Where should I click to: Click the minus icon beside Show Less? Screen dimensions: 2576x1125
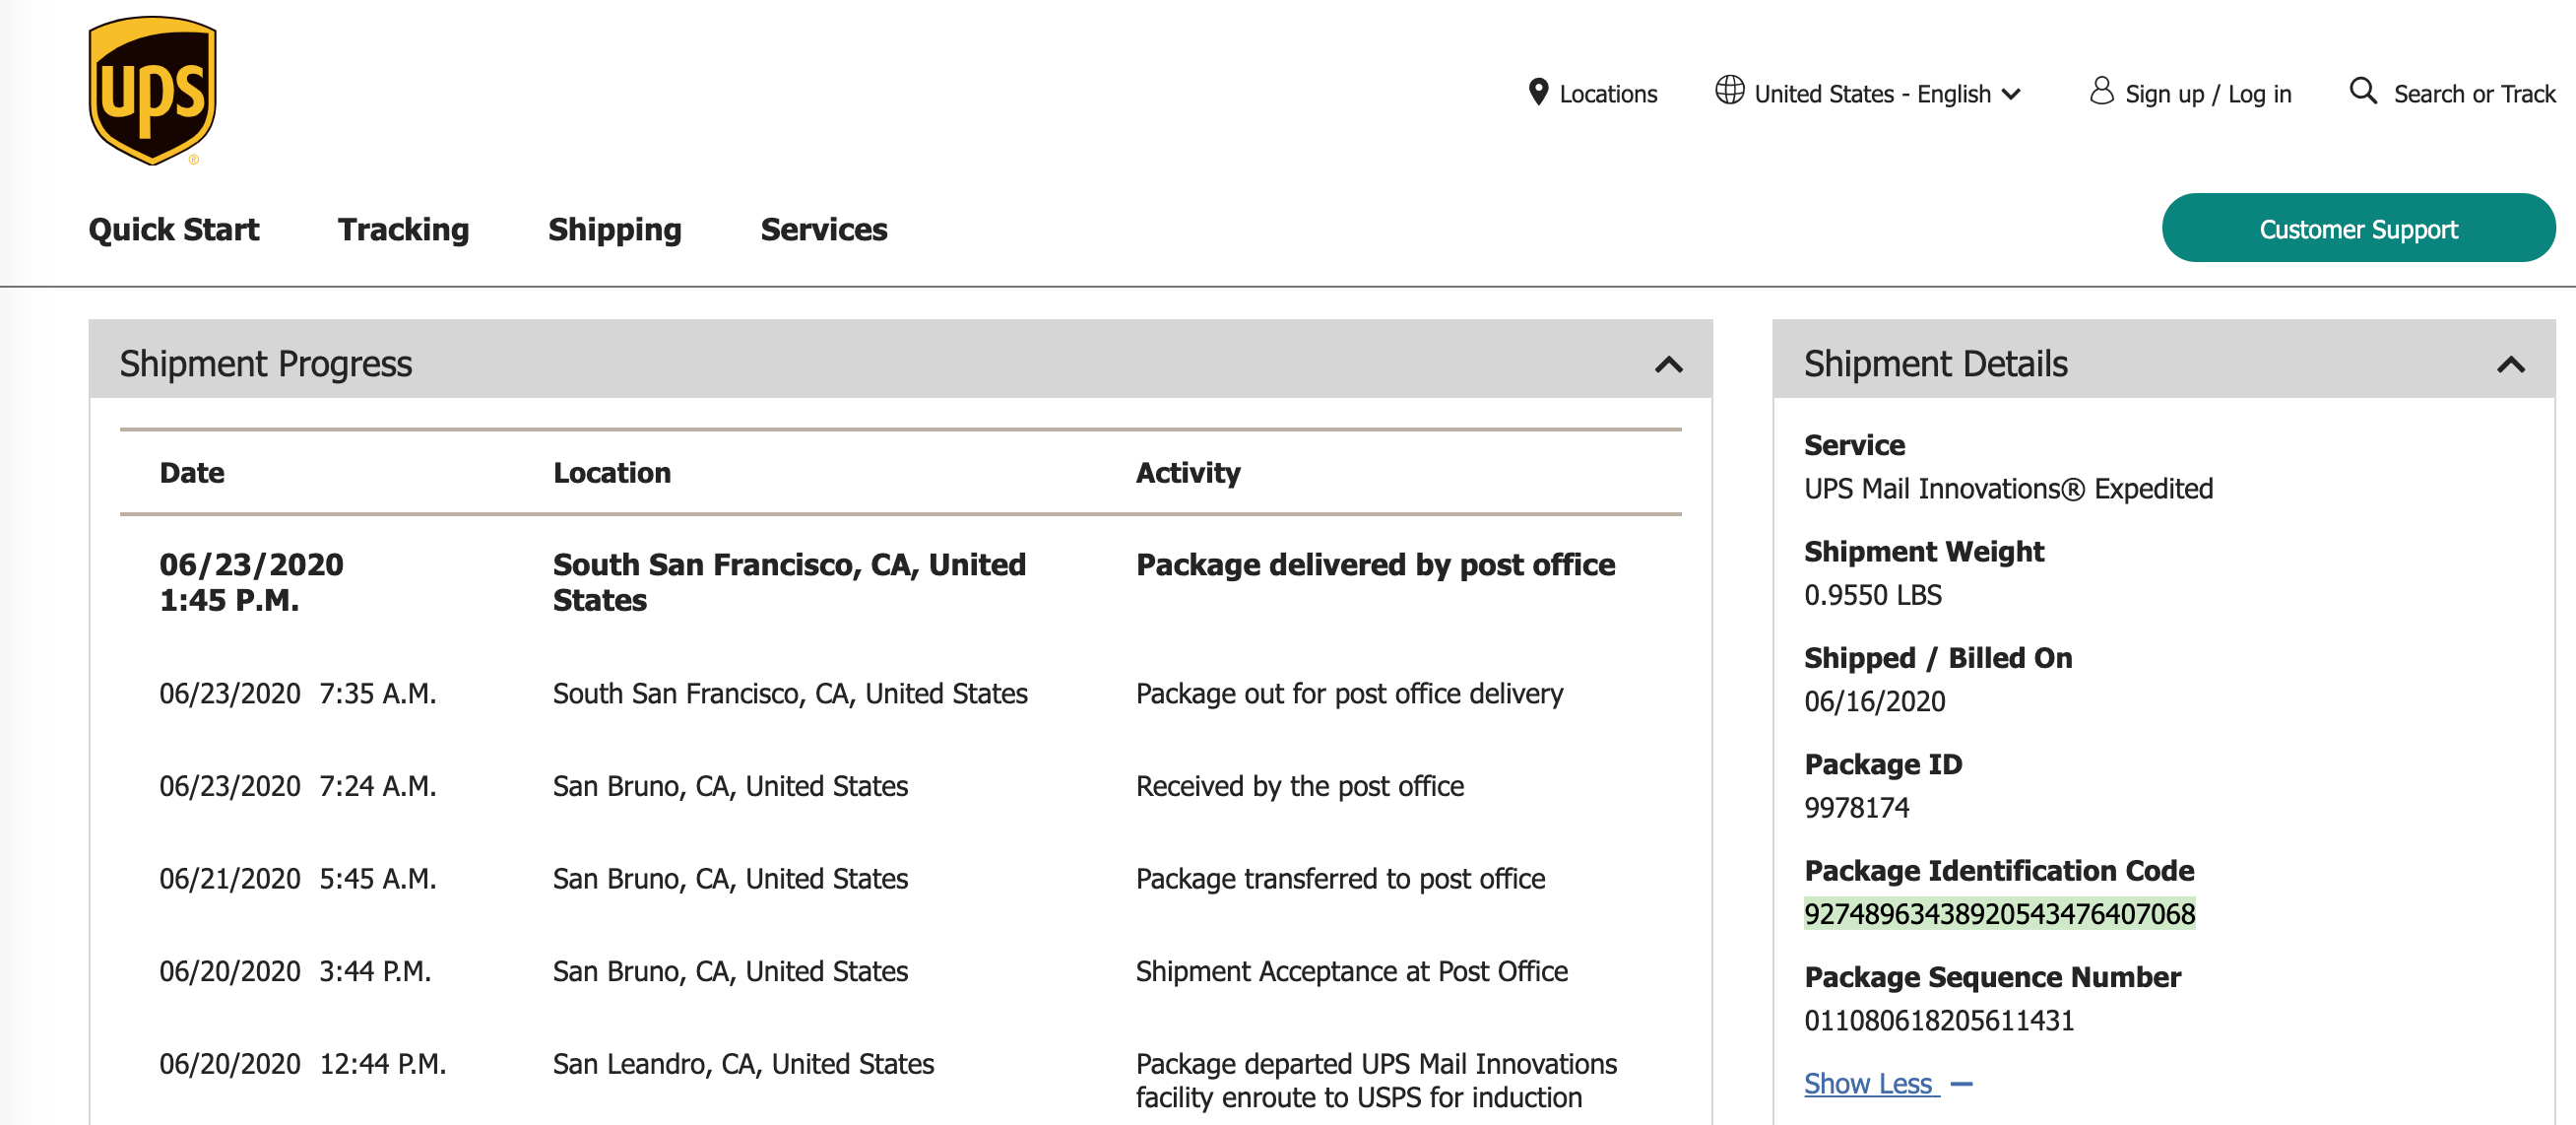(x=1961, y=1084)
